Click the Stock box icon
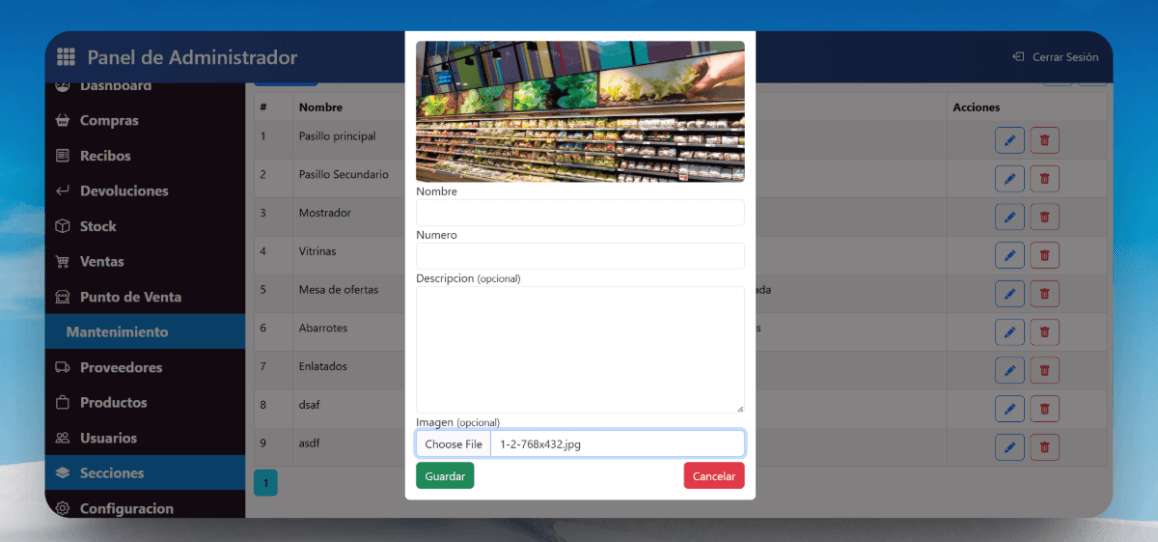 [x=62, y=227]
